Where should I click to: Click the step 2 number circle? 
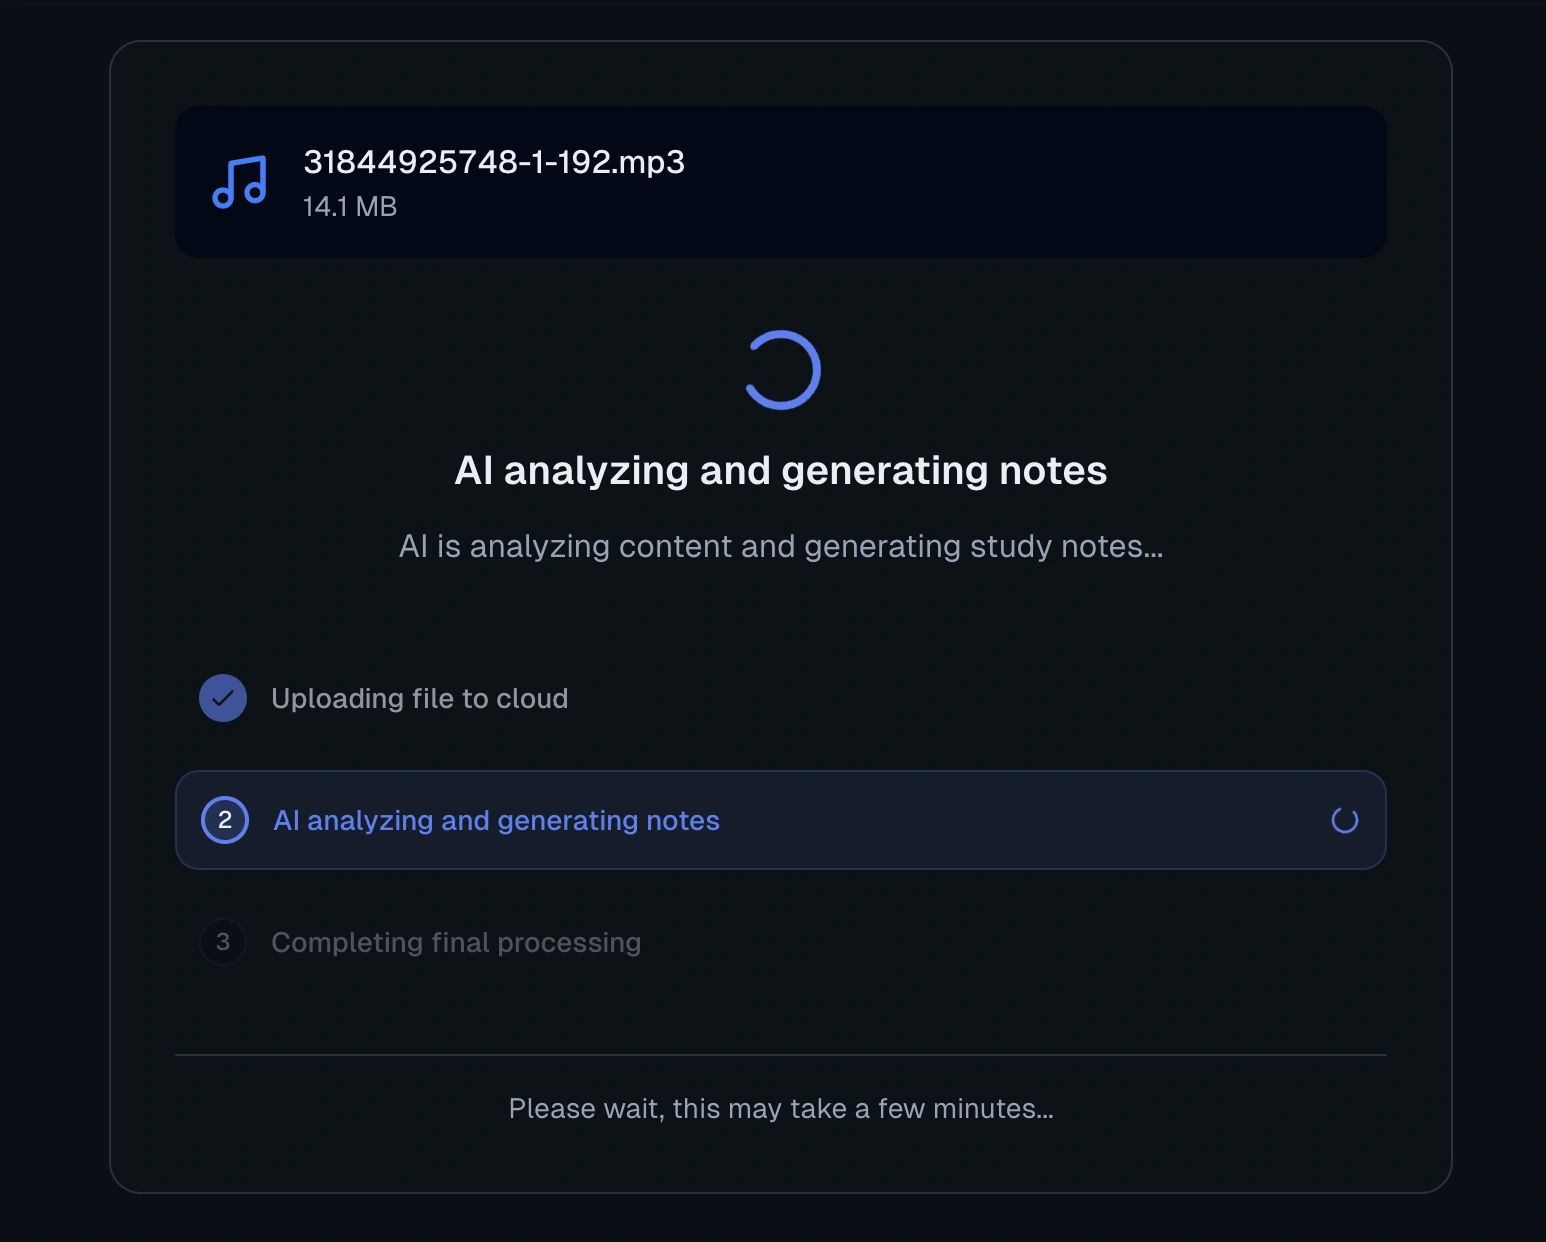pyautogui.click(x=225, y=821)
